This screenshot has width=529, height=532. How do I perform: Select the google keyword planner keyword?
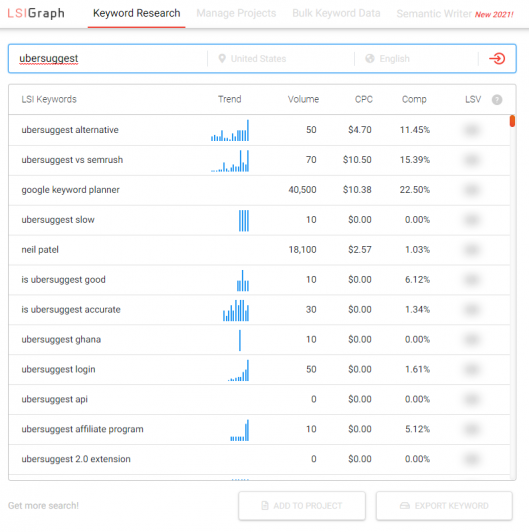point(70,190)
